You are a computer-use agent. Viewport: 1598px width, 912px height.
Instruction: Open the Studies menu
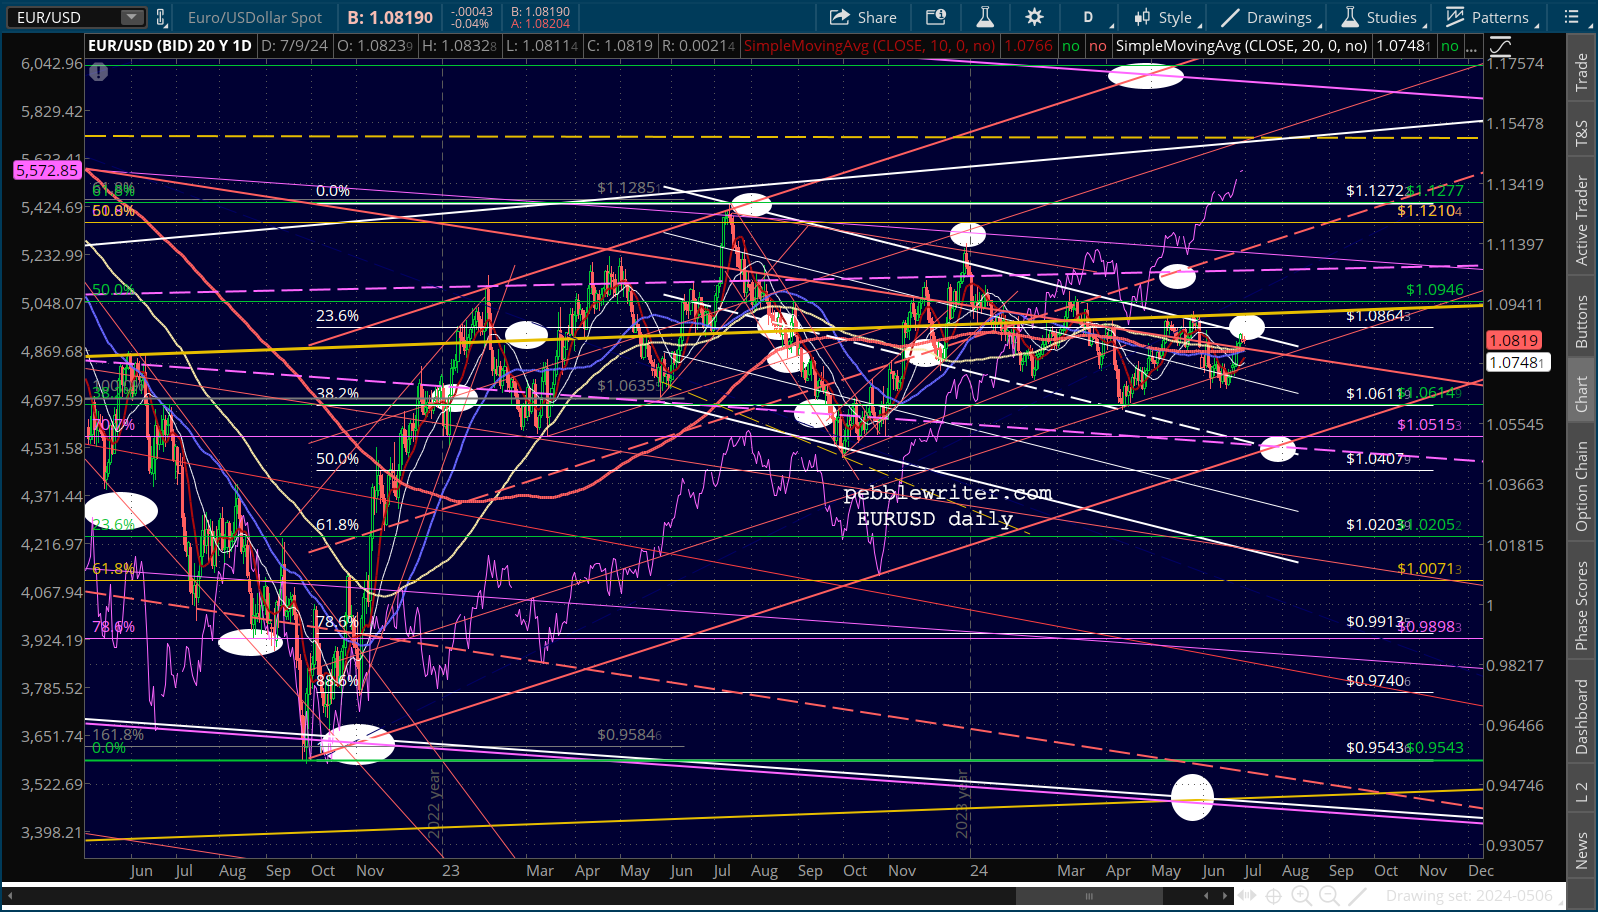(x=1381, y=17)
